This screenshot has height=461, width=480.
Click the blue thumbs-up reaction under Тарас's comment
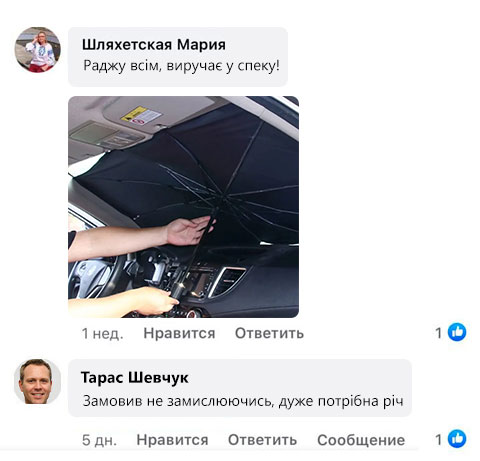[457, 439]
